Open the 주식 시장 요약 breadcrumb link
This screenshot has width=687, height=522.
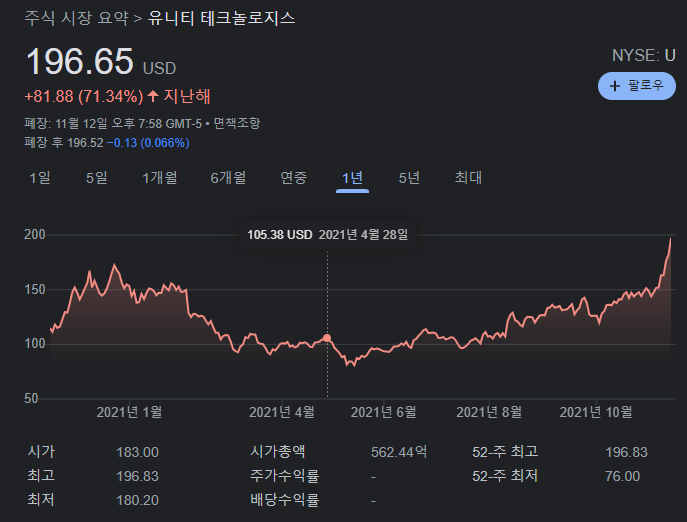[77, 18]
